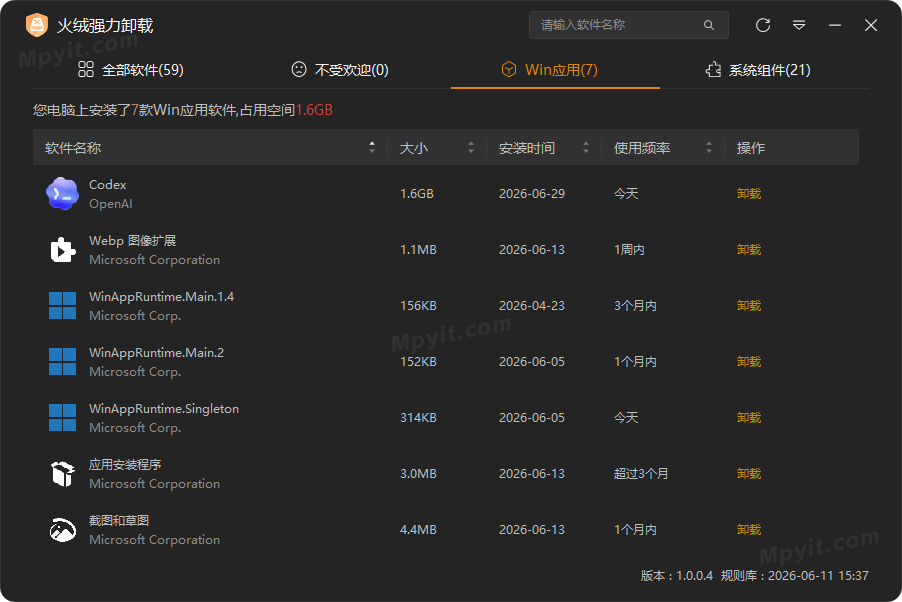
Task: Click the 156KB size cell
Action: click(418, 306)
